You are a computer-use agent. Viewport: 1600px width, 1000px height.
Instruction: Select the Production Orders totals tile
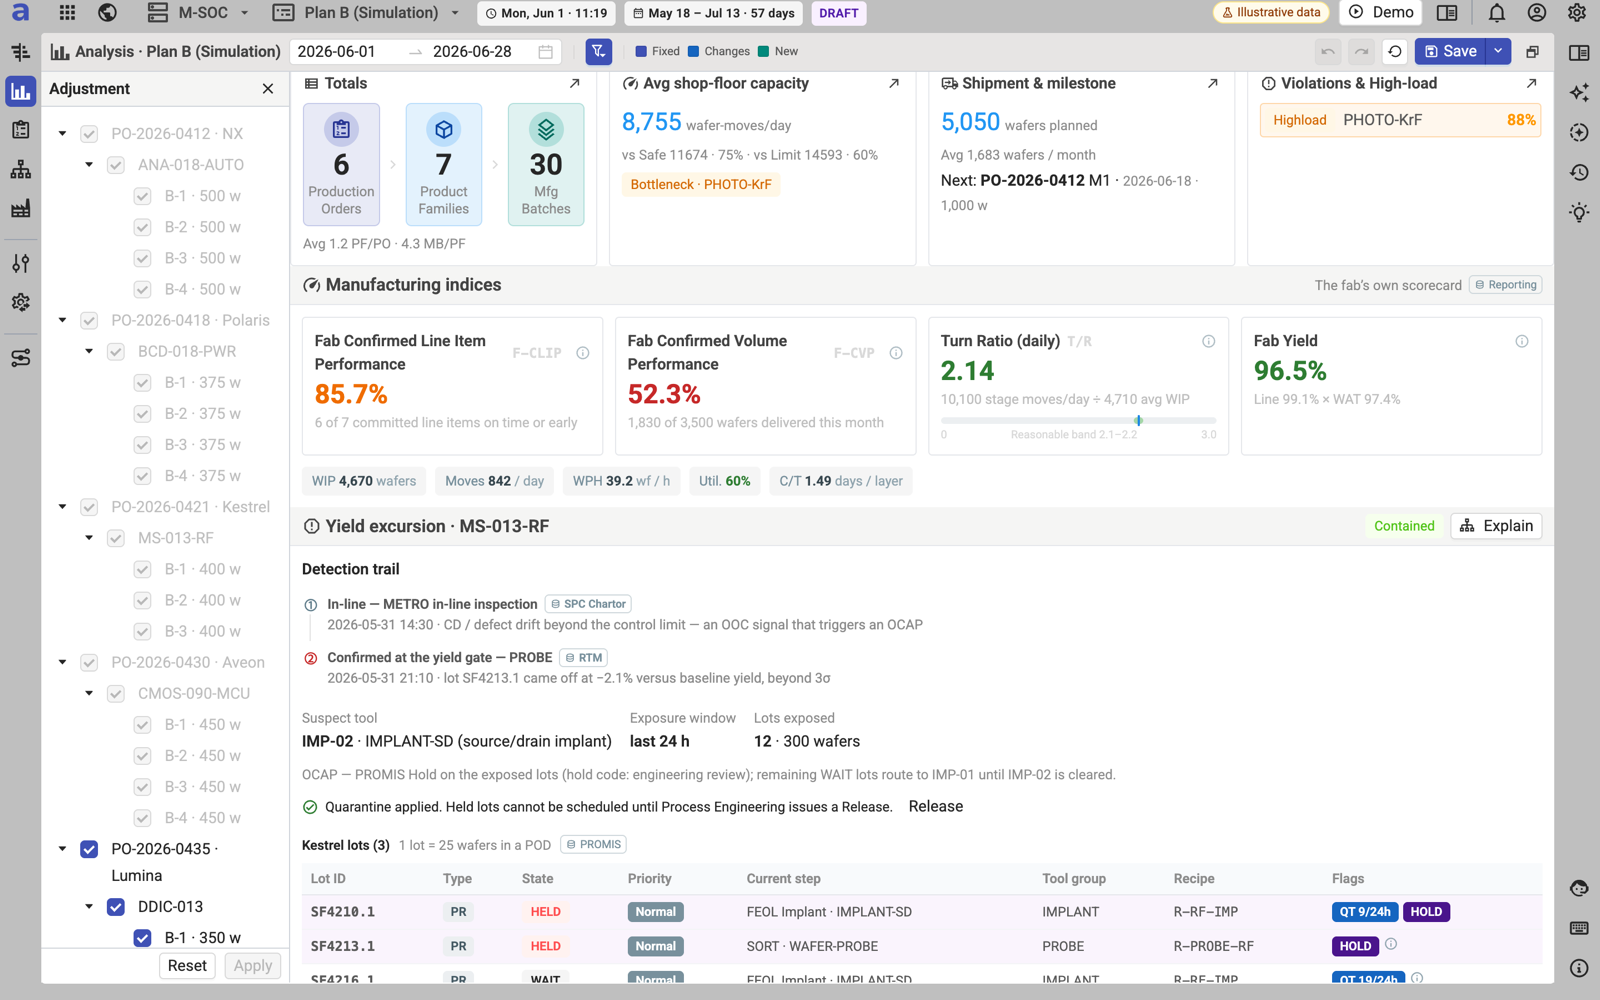pos(341,165)
